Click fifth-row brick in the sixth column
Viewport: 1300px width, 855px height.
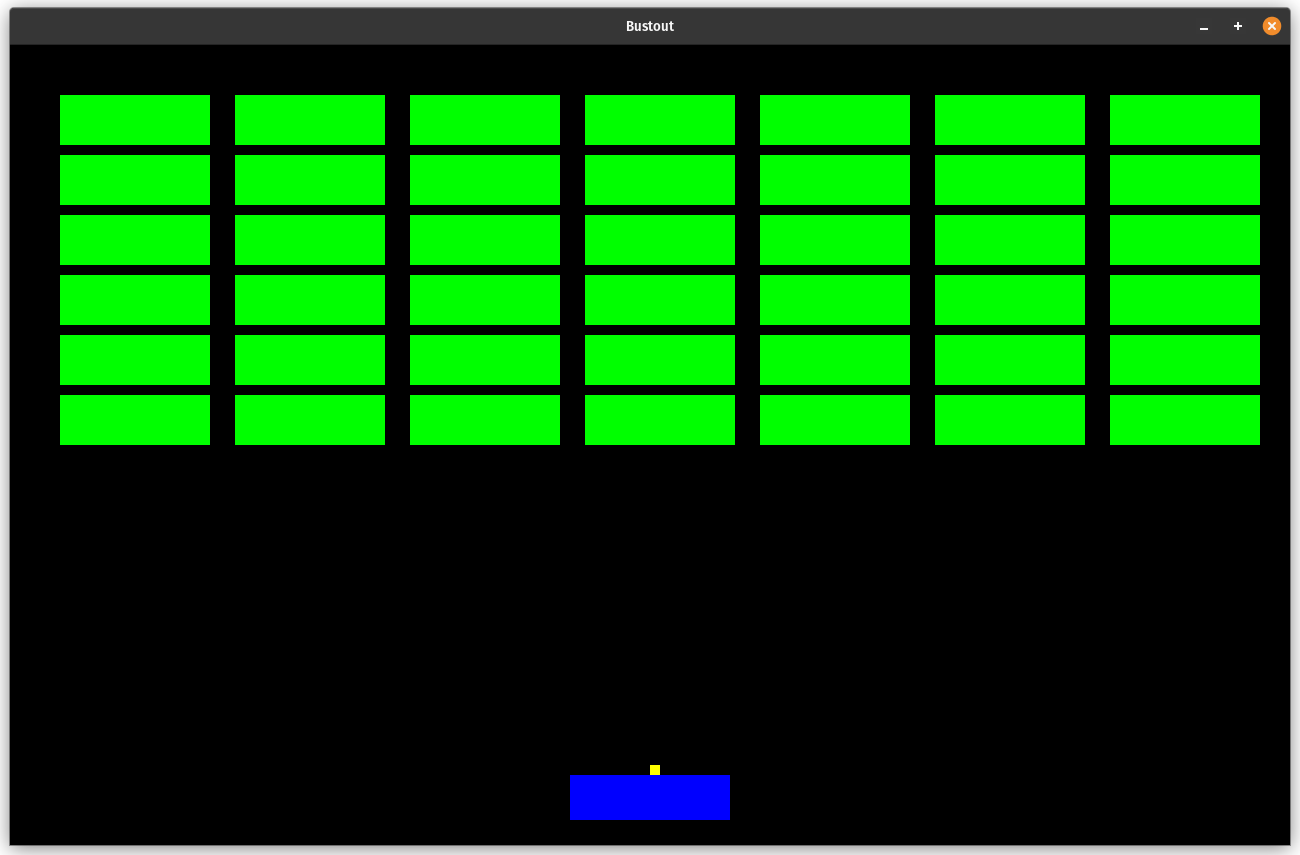(1010, 360)
